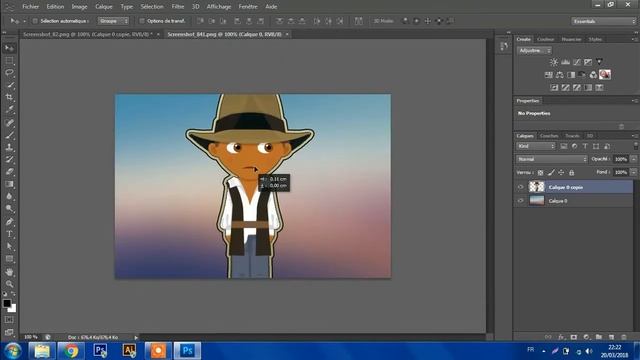
Task: Add a Brightness/Contrast adjustment
Action: [553, 62]
